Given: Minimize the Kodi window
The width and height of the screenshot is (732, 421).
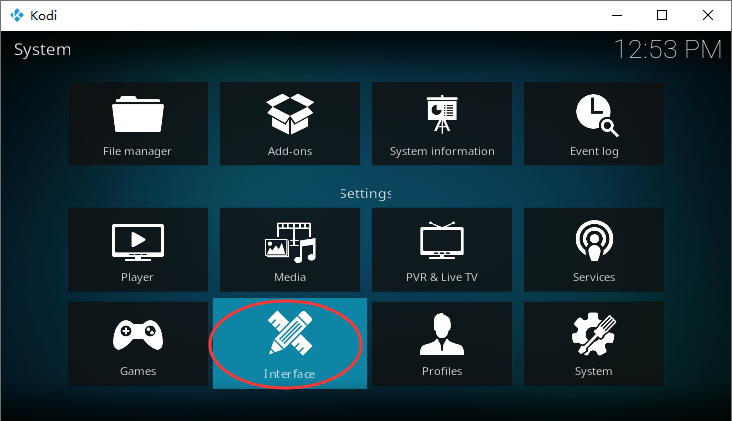Looking at the screenshot, I should pos(617,15).
